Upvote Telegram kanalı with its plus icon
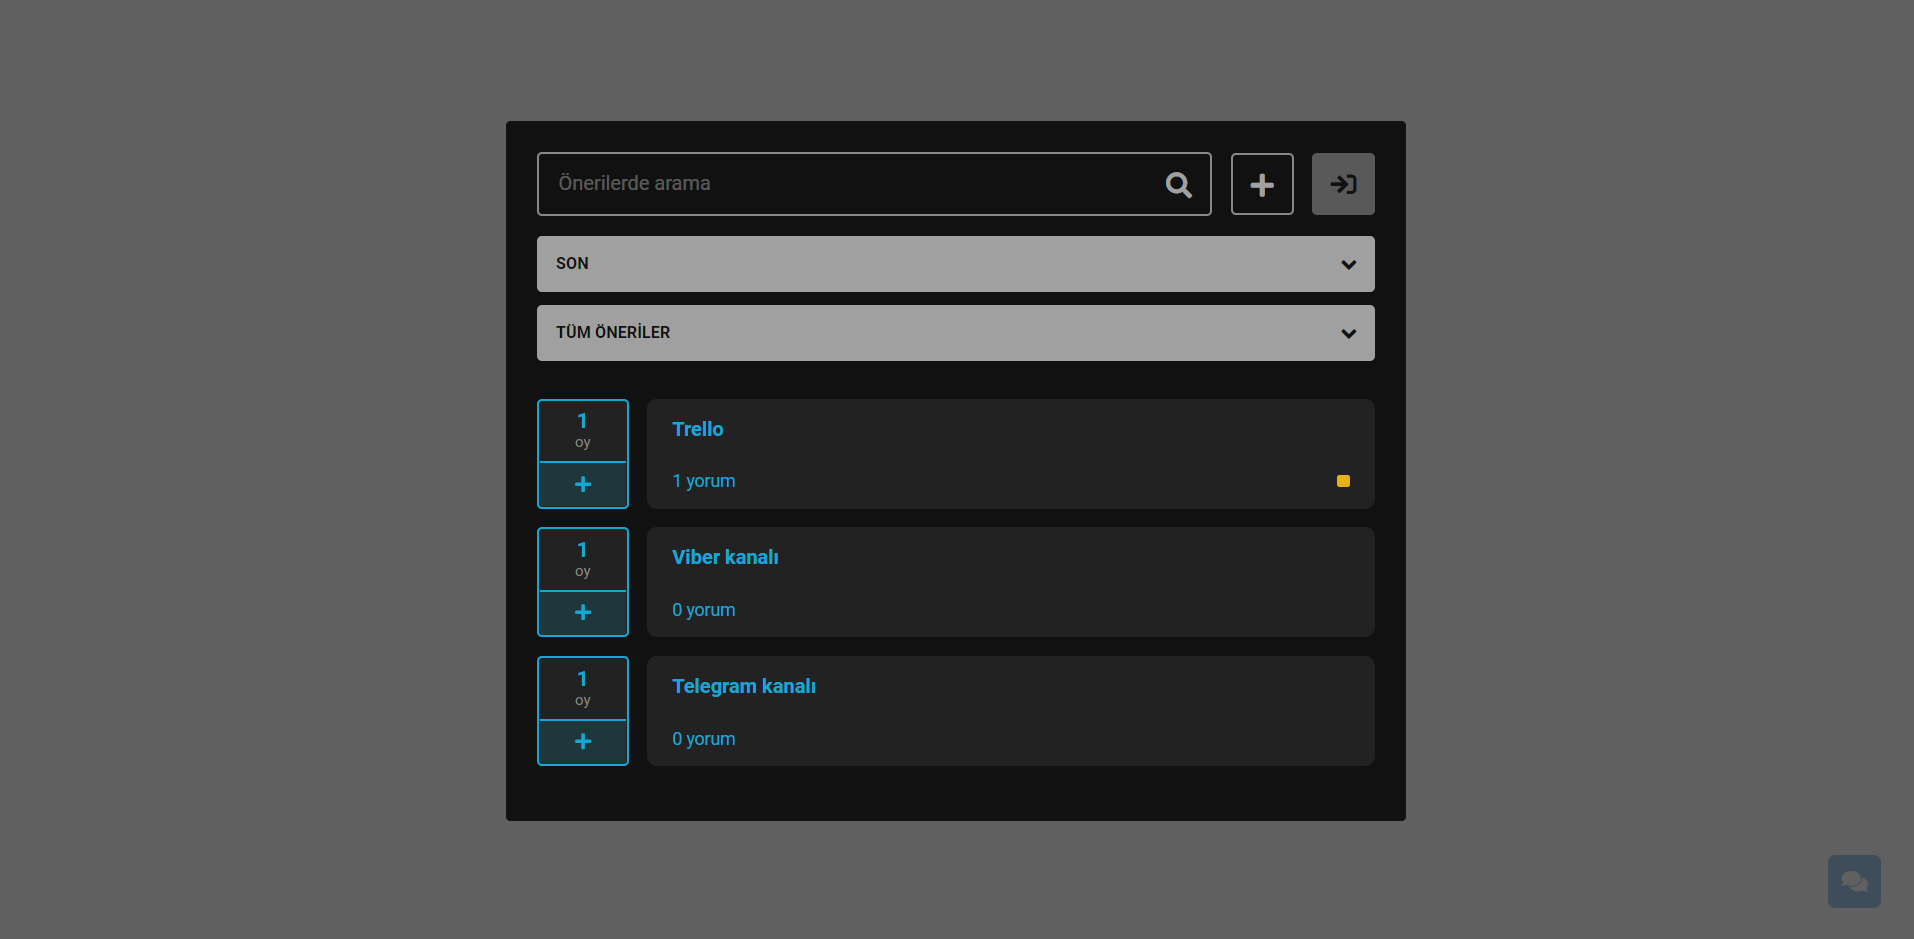Image resolution: width=1914 pixels, height=939 pixels. pos(583,742)
